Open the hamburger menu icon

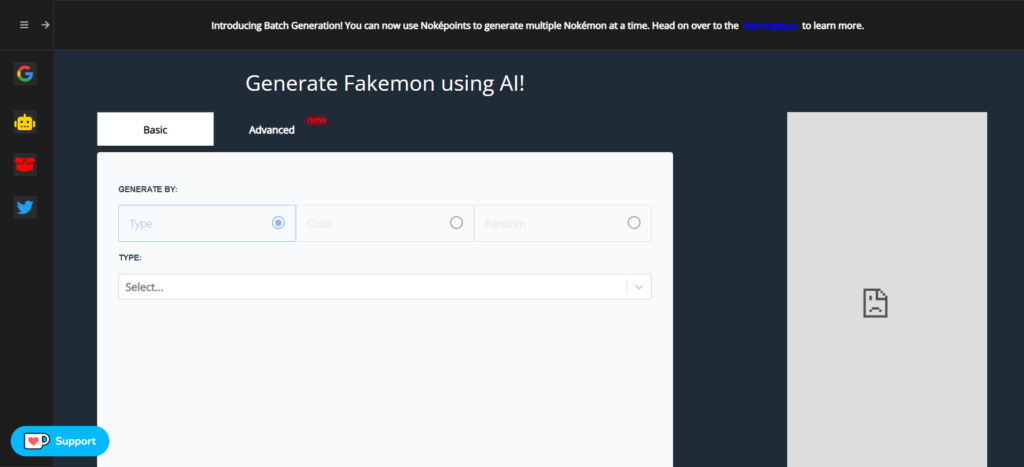(x=24, y=25)
